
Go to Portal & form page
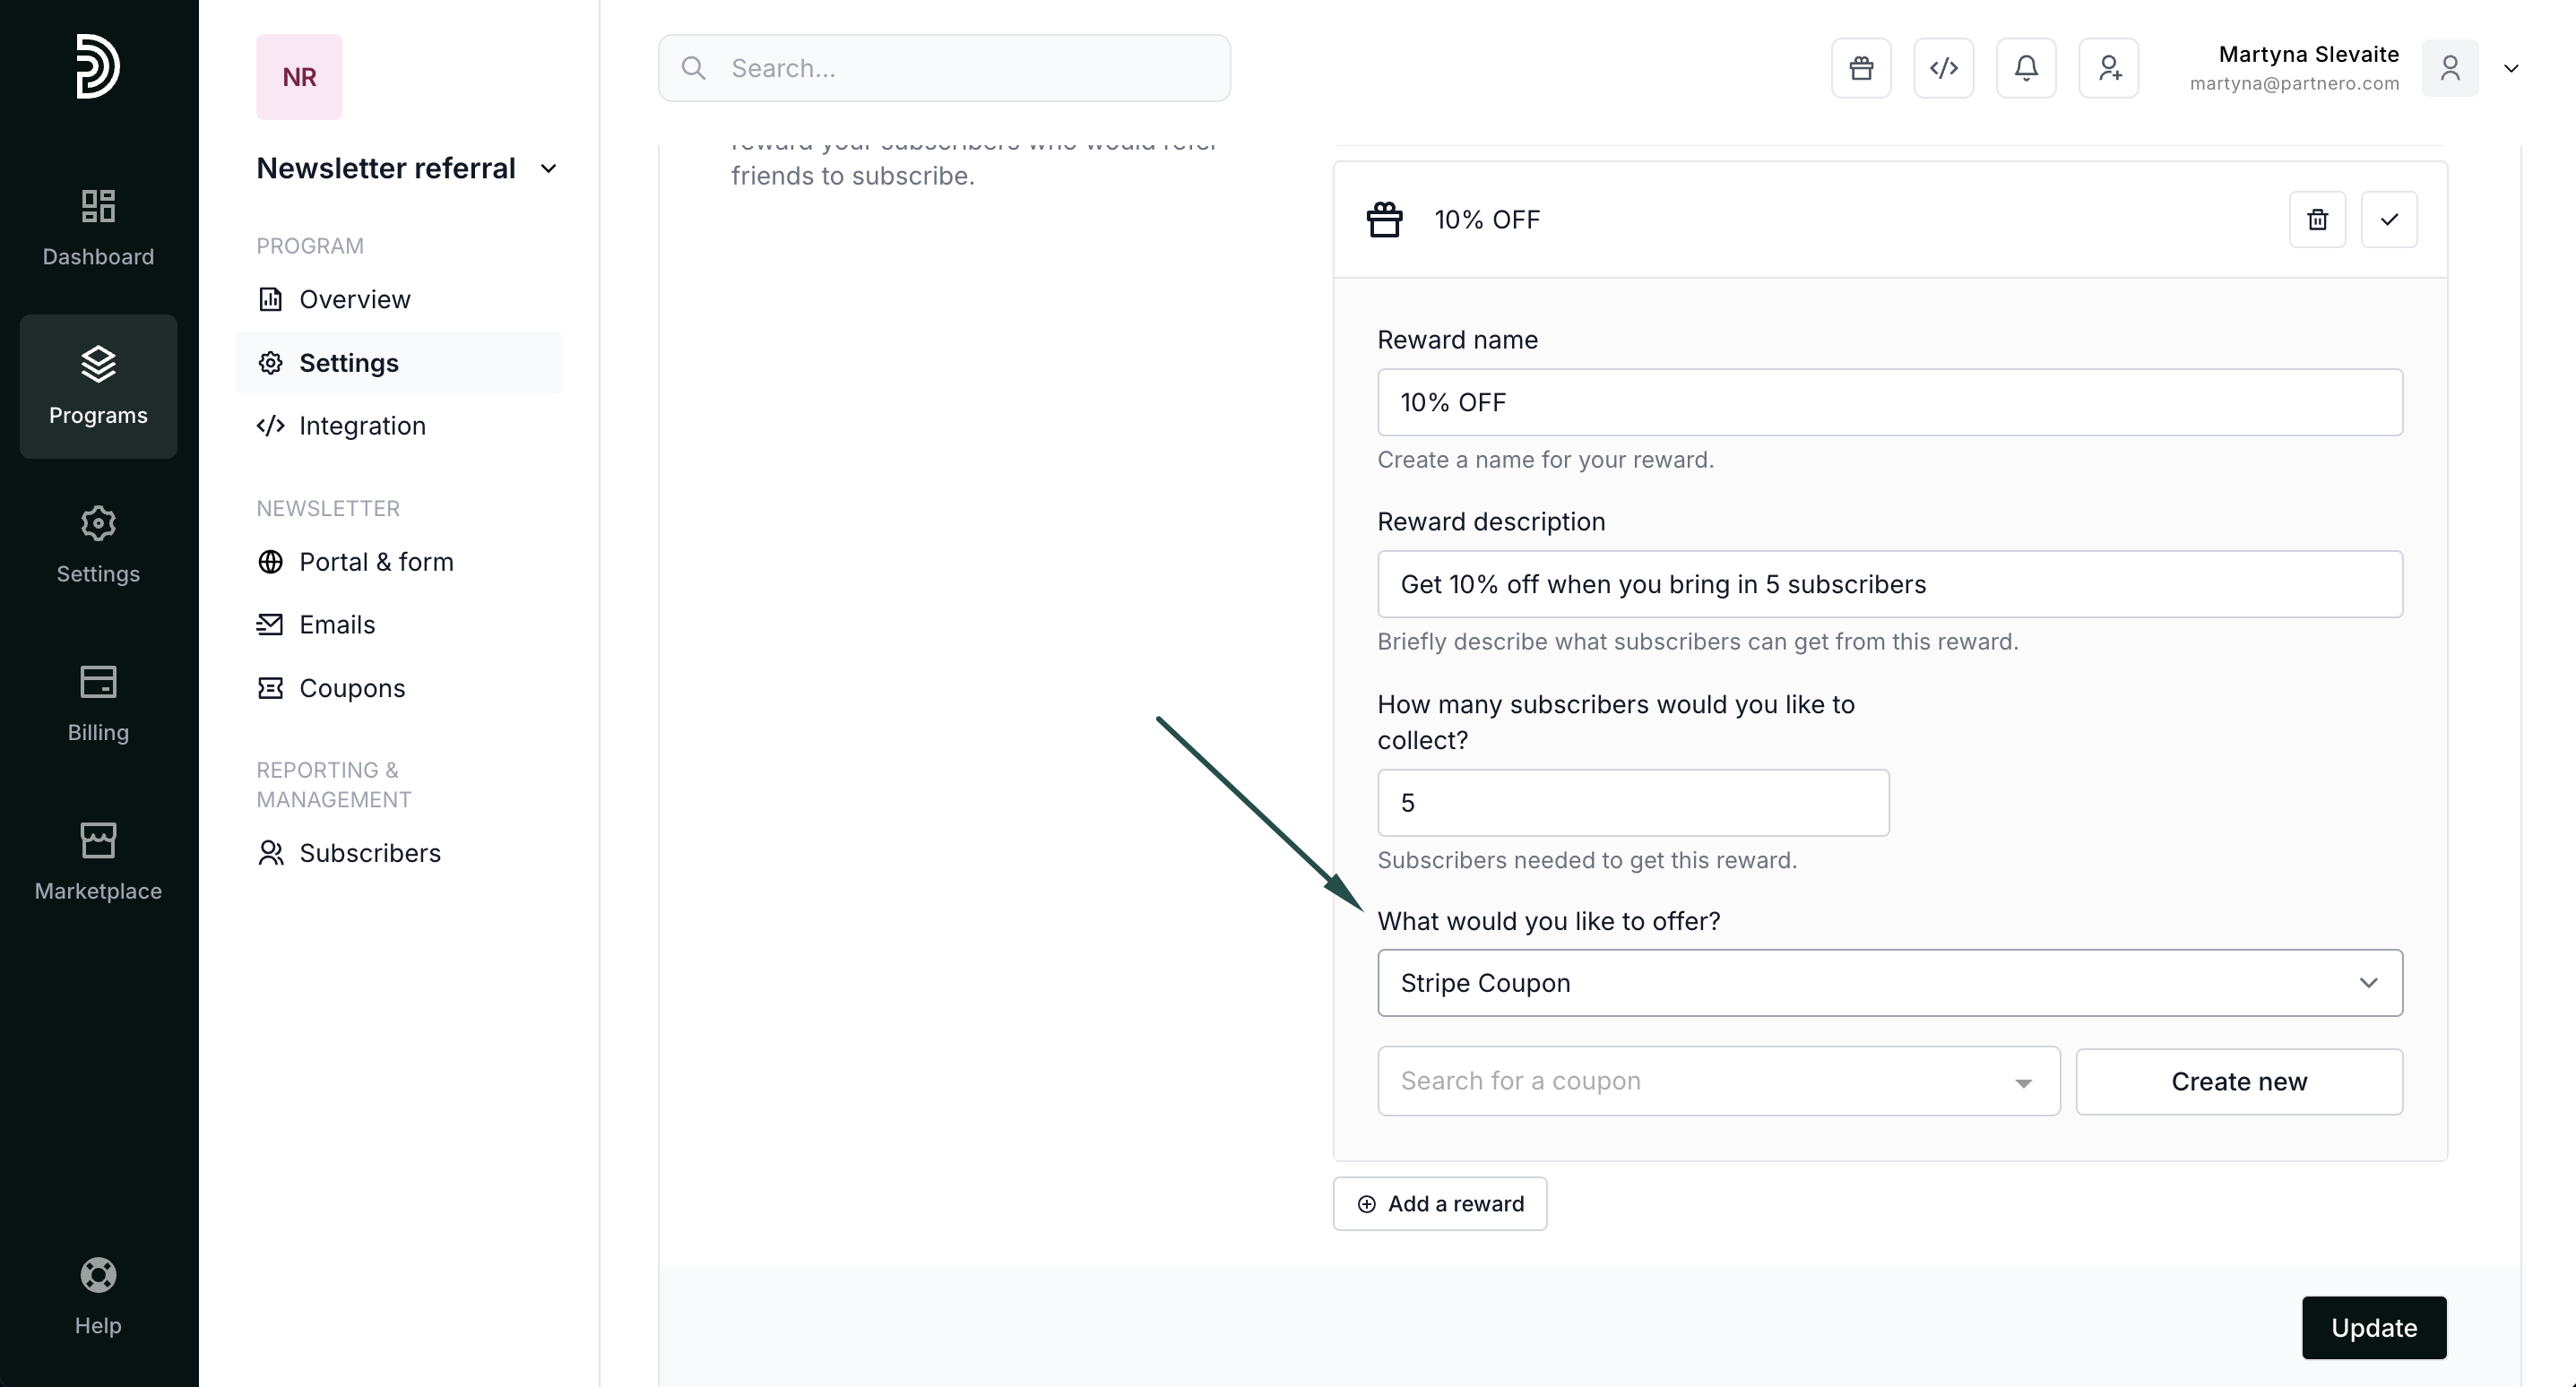coord(375,562)
